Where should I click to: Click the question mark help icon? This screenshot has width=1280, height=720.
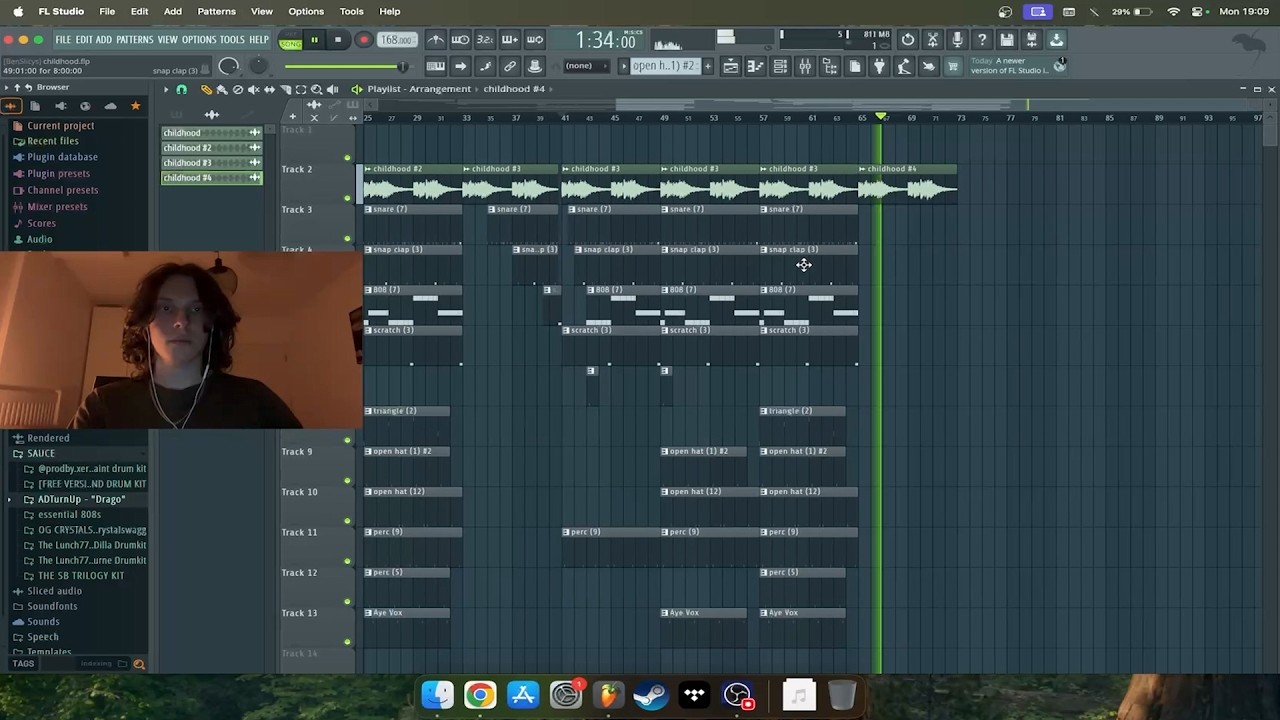[x=982, y=40]
